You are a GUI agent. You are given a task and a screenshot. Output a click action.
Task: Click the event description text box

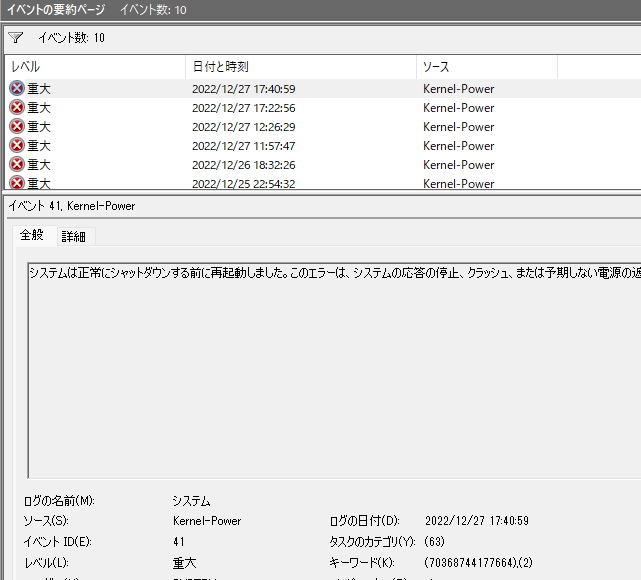[x=334, y=370]
